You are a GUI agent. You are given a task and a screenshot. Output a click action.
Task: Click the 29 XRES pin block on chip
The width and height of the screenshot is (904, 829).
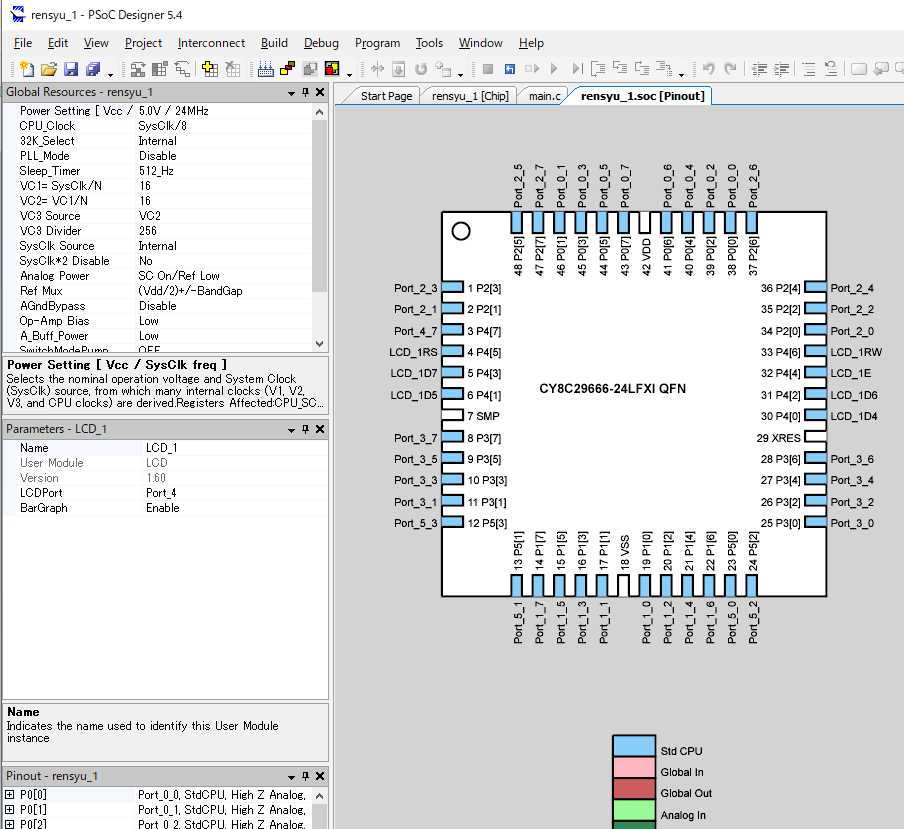click(x=816, y=436)
